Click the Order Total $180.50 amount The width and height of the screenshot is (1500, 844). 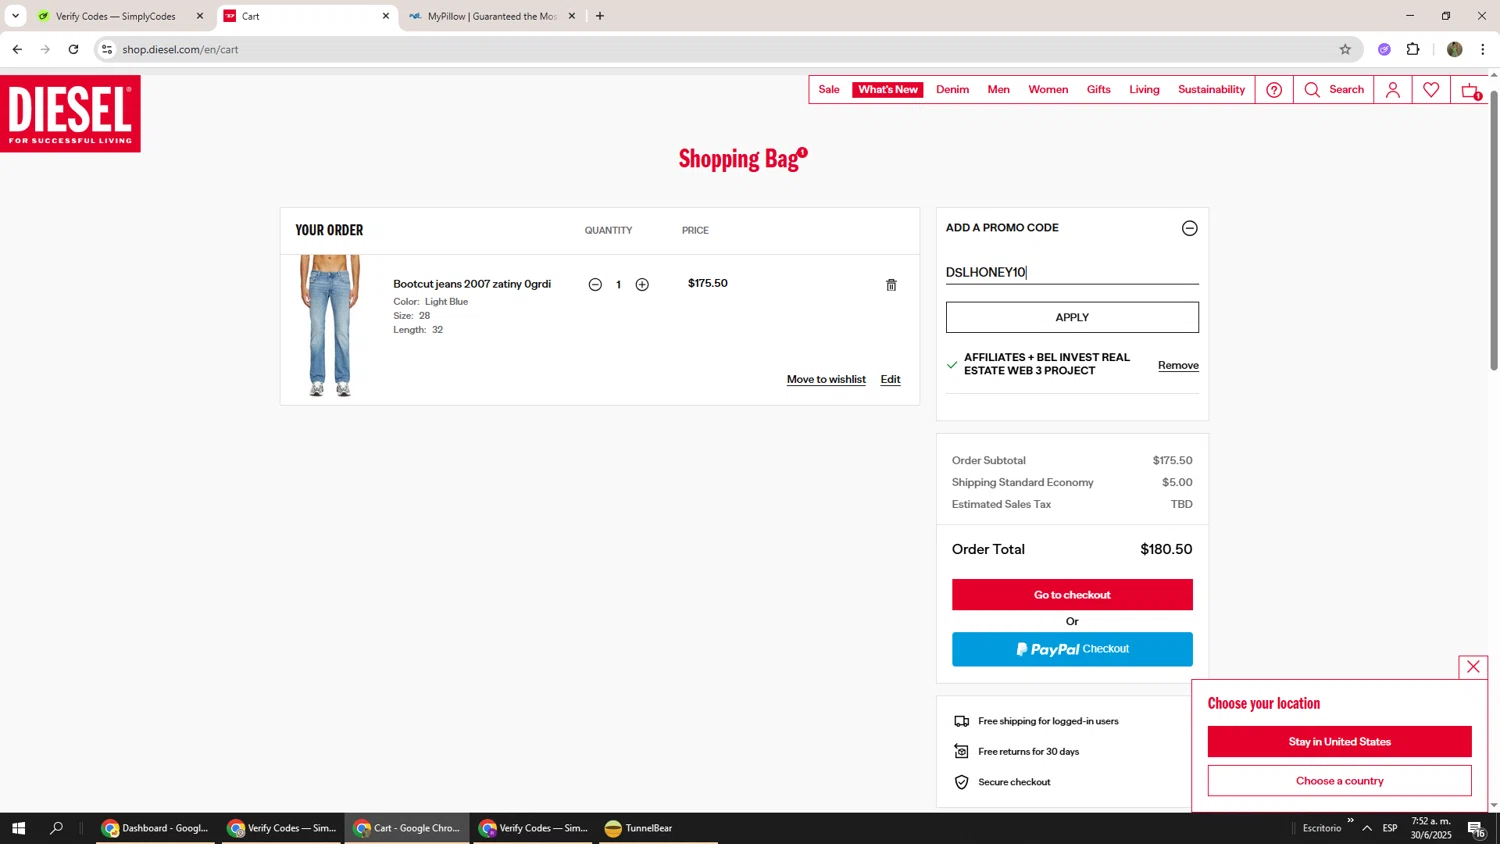pyautogui.click(x=1166, y=549)
